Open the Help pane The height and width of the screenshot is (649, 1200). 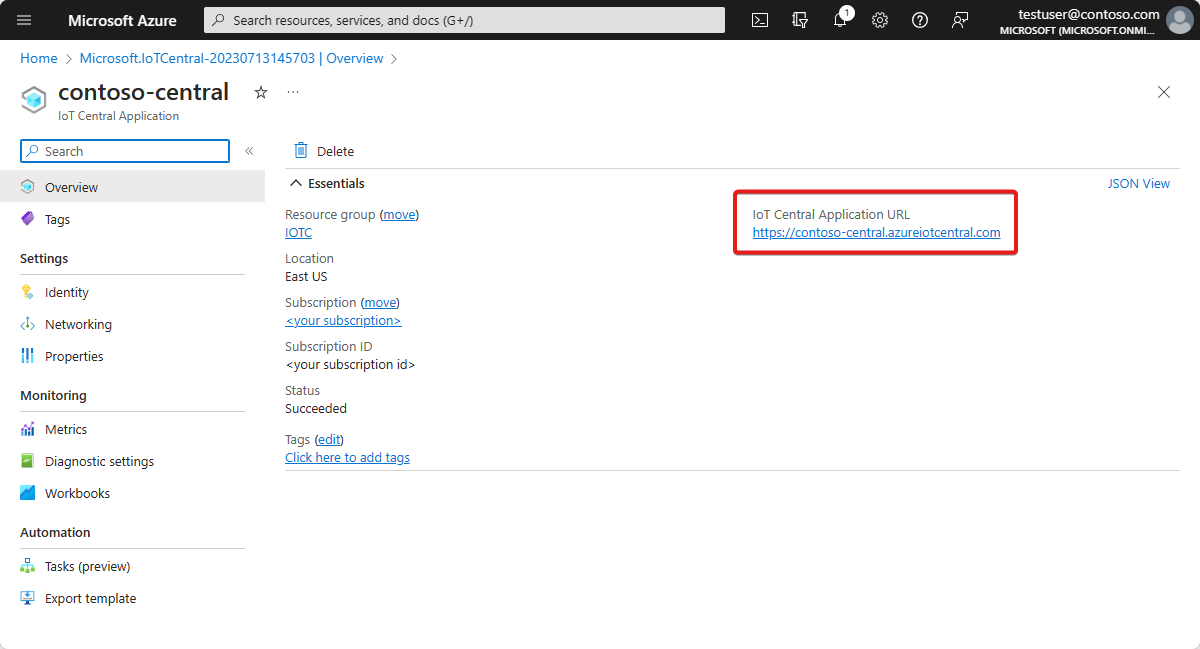[920, 19]
